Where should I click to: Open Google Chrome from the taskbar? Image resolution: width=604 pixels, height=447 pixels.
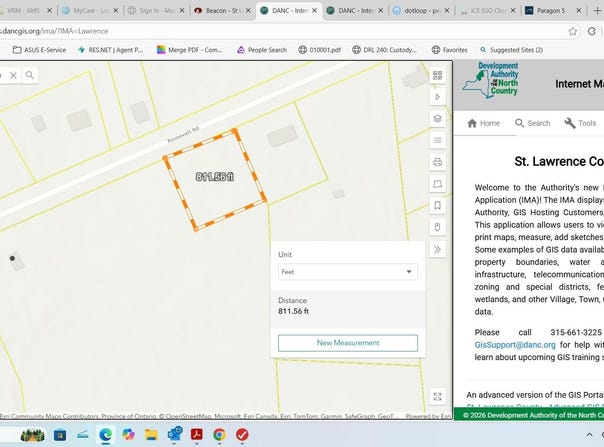click(x=219, y=435)
